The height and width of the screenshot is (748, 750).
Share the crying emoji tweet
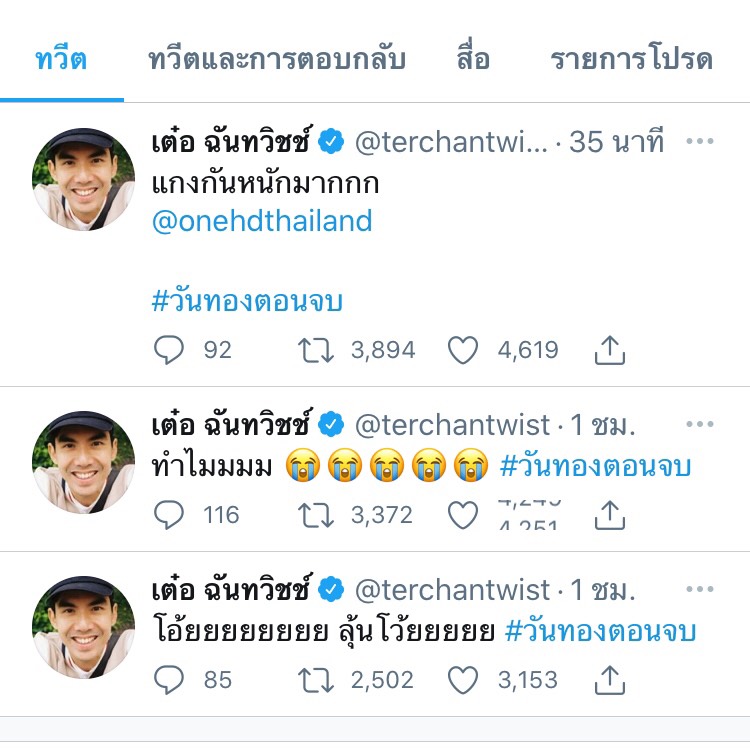tap(610, 515)
